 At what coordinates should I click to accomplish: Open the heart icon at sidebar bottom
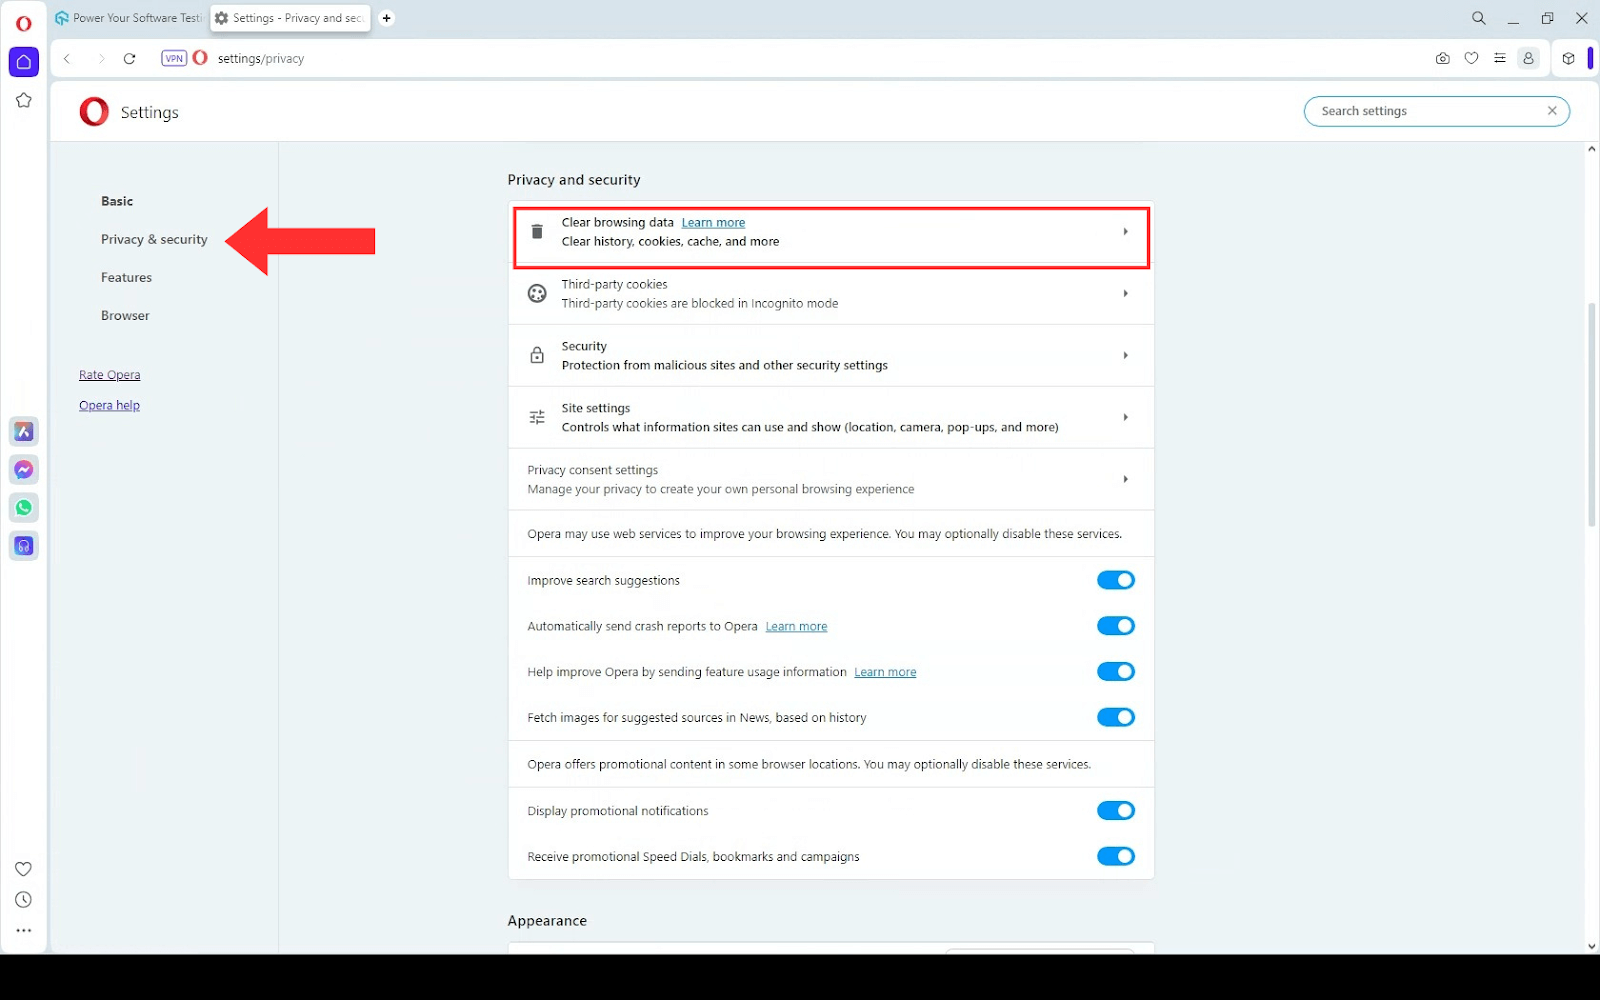coord(24,869)
